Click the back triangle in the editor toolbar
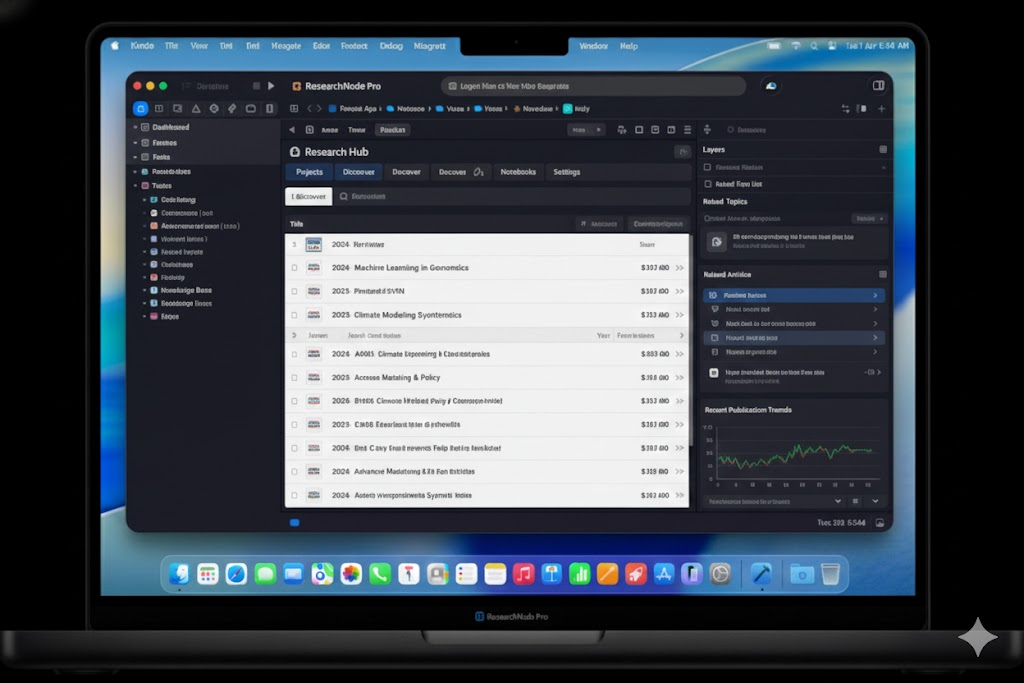Screen dimensions: 1024x683 pyautogui.click(x=292, y=130)
